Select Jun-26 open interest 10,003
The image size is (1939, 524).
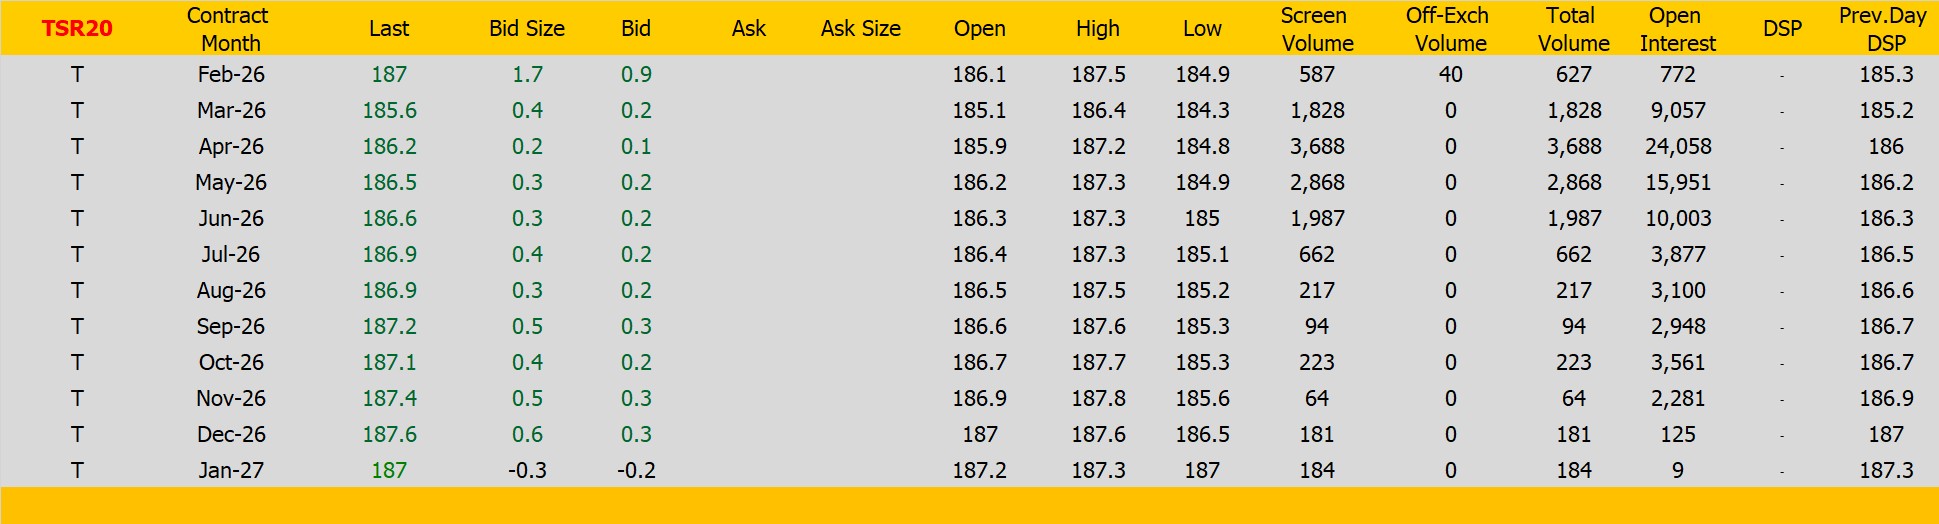[1677, 218]
